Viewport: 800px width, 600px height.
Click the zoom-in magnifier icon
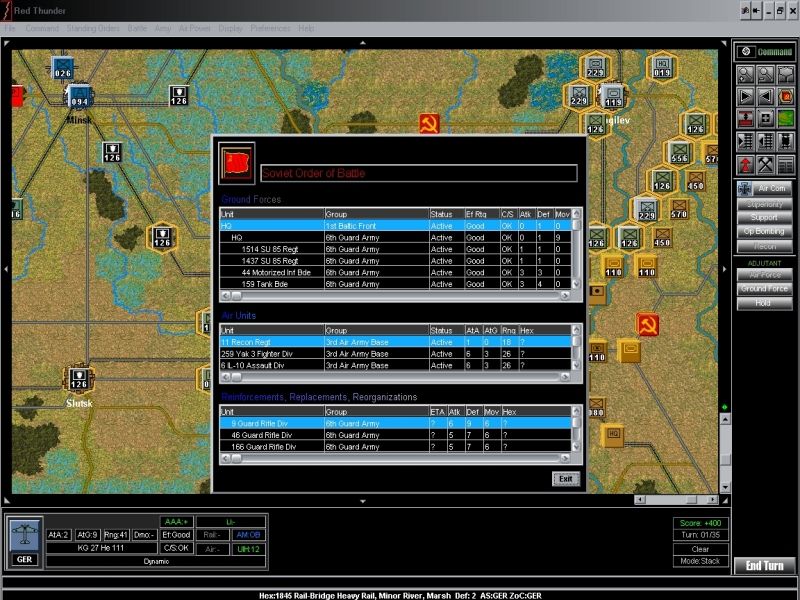(x=745, y=74)
